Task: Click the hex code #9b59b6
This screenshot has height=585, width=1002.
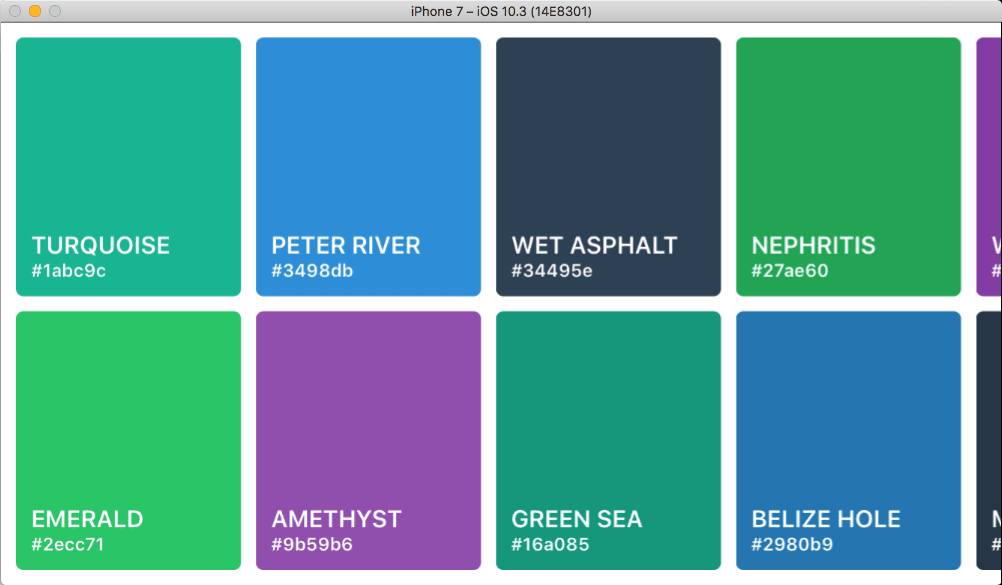Action: coord(310,544)
